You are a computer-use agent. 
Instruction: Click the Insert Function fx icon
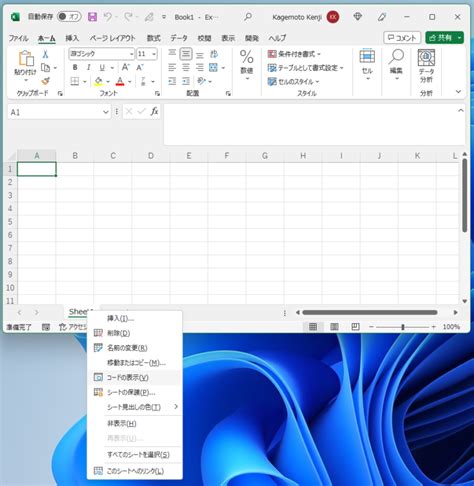pos(154,112)
